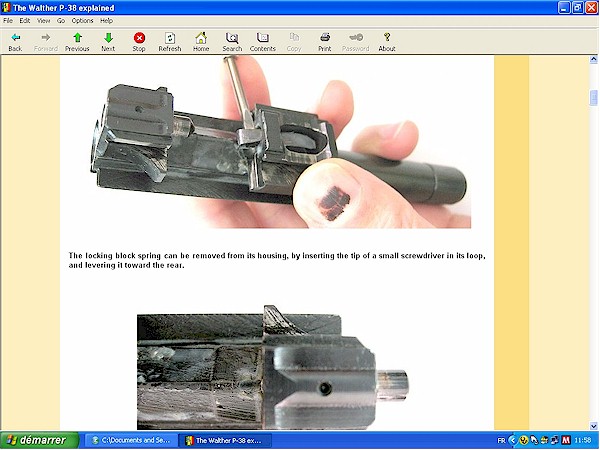Jump to the Previous page
Image resolution: width=600 pixels, height=450 pixels.
click(x=77, y=41)
